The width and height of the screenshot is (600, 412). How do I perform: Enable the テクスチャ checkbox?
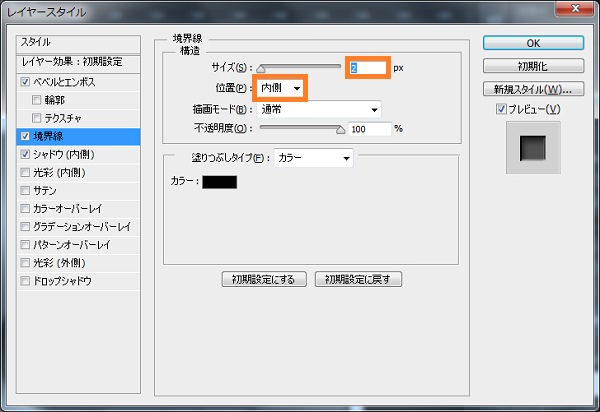(36, 118)
